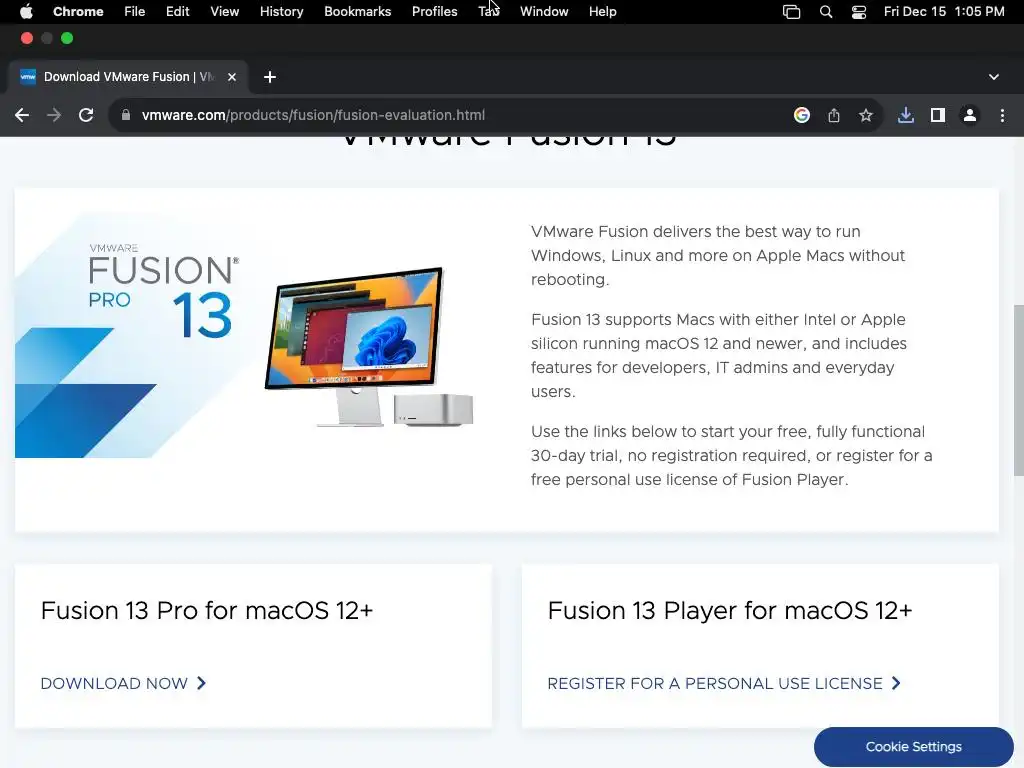This screenshot has height=768, width=1024.
Task: Click the Fusion 13 Player for macOS 12+ heading
Action: pos(729,611)
